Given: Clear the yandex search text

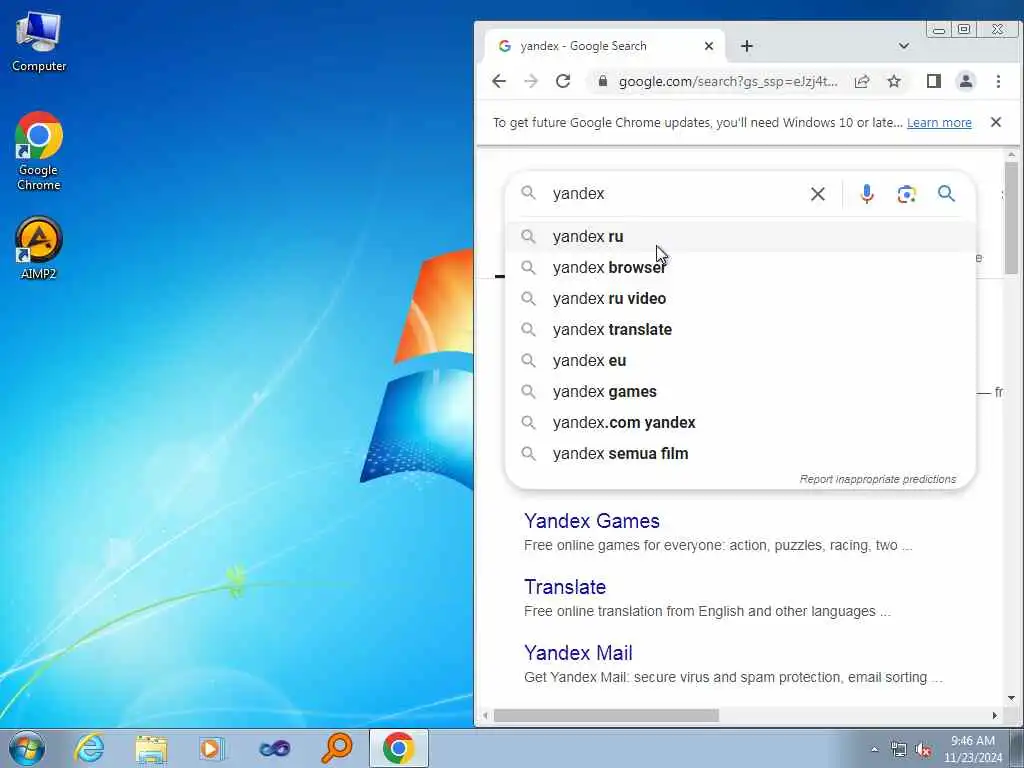Looking at the screenshot, I should (818, 194).
